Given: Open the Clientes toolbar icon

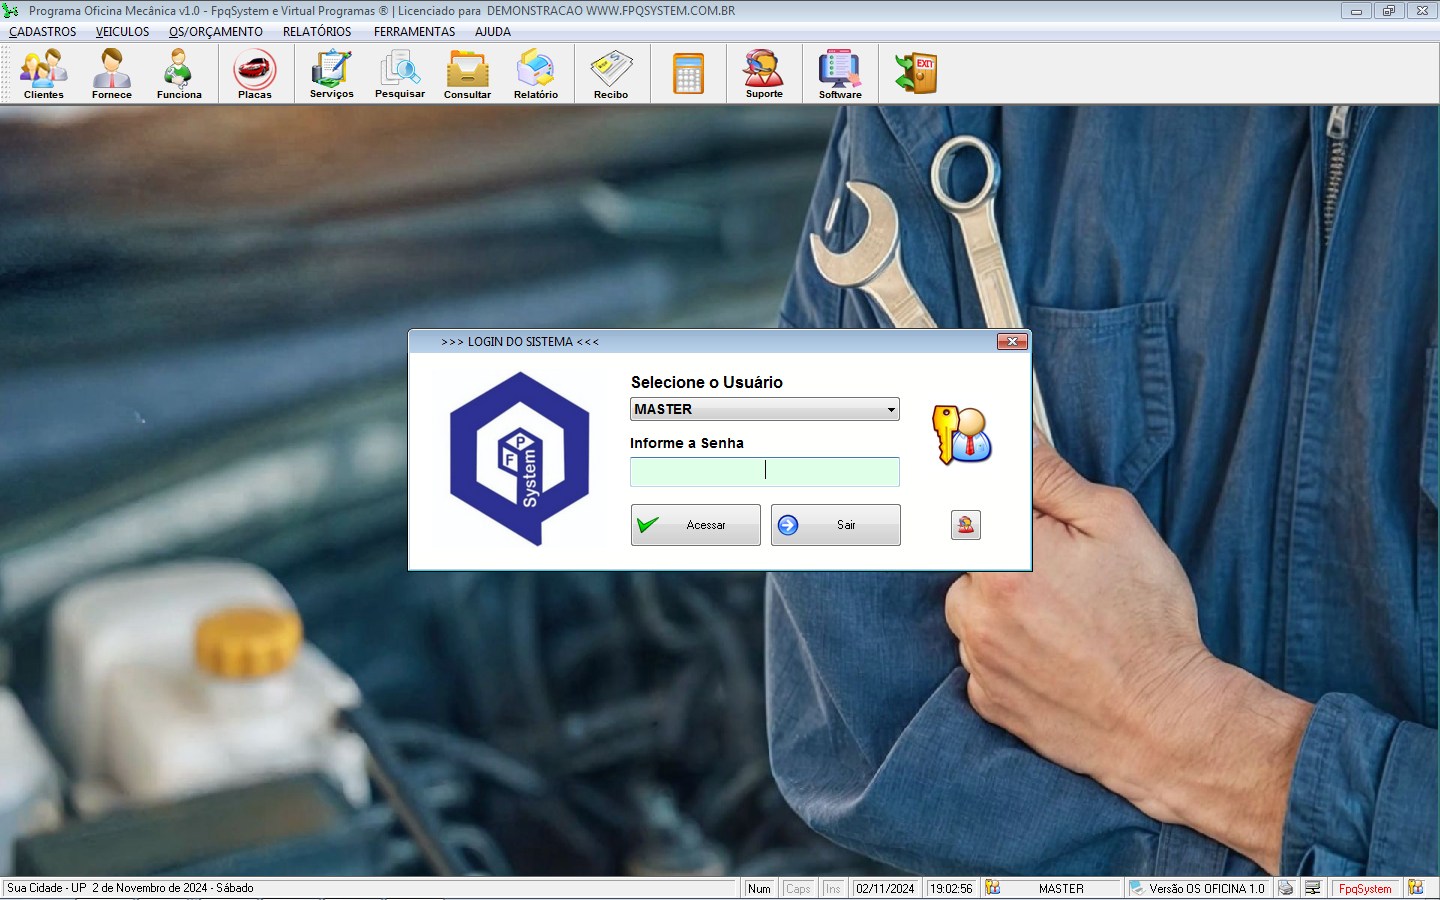Looking at the screenshot, I should point(44,74).
